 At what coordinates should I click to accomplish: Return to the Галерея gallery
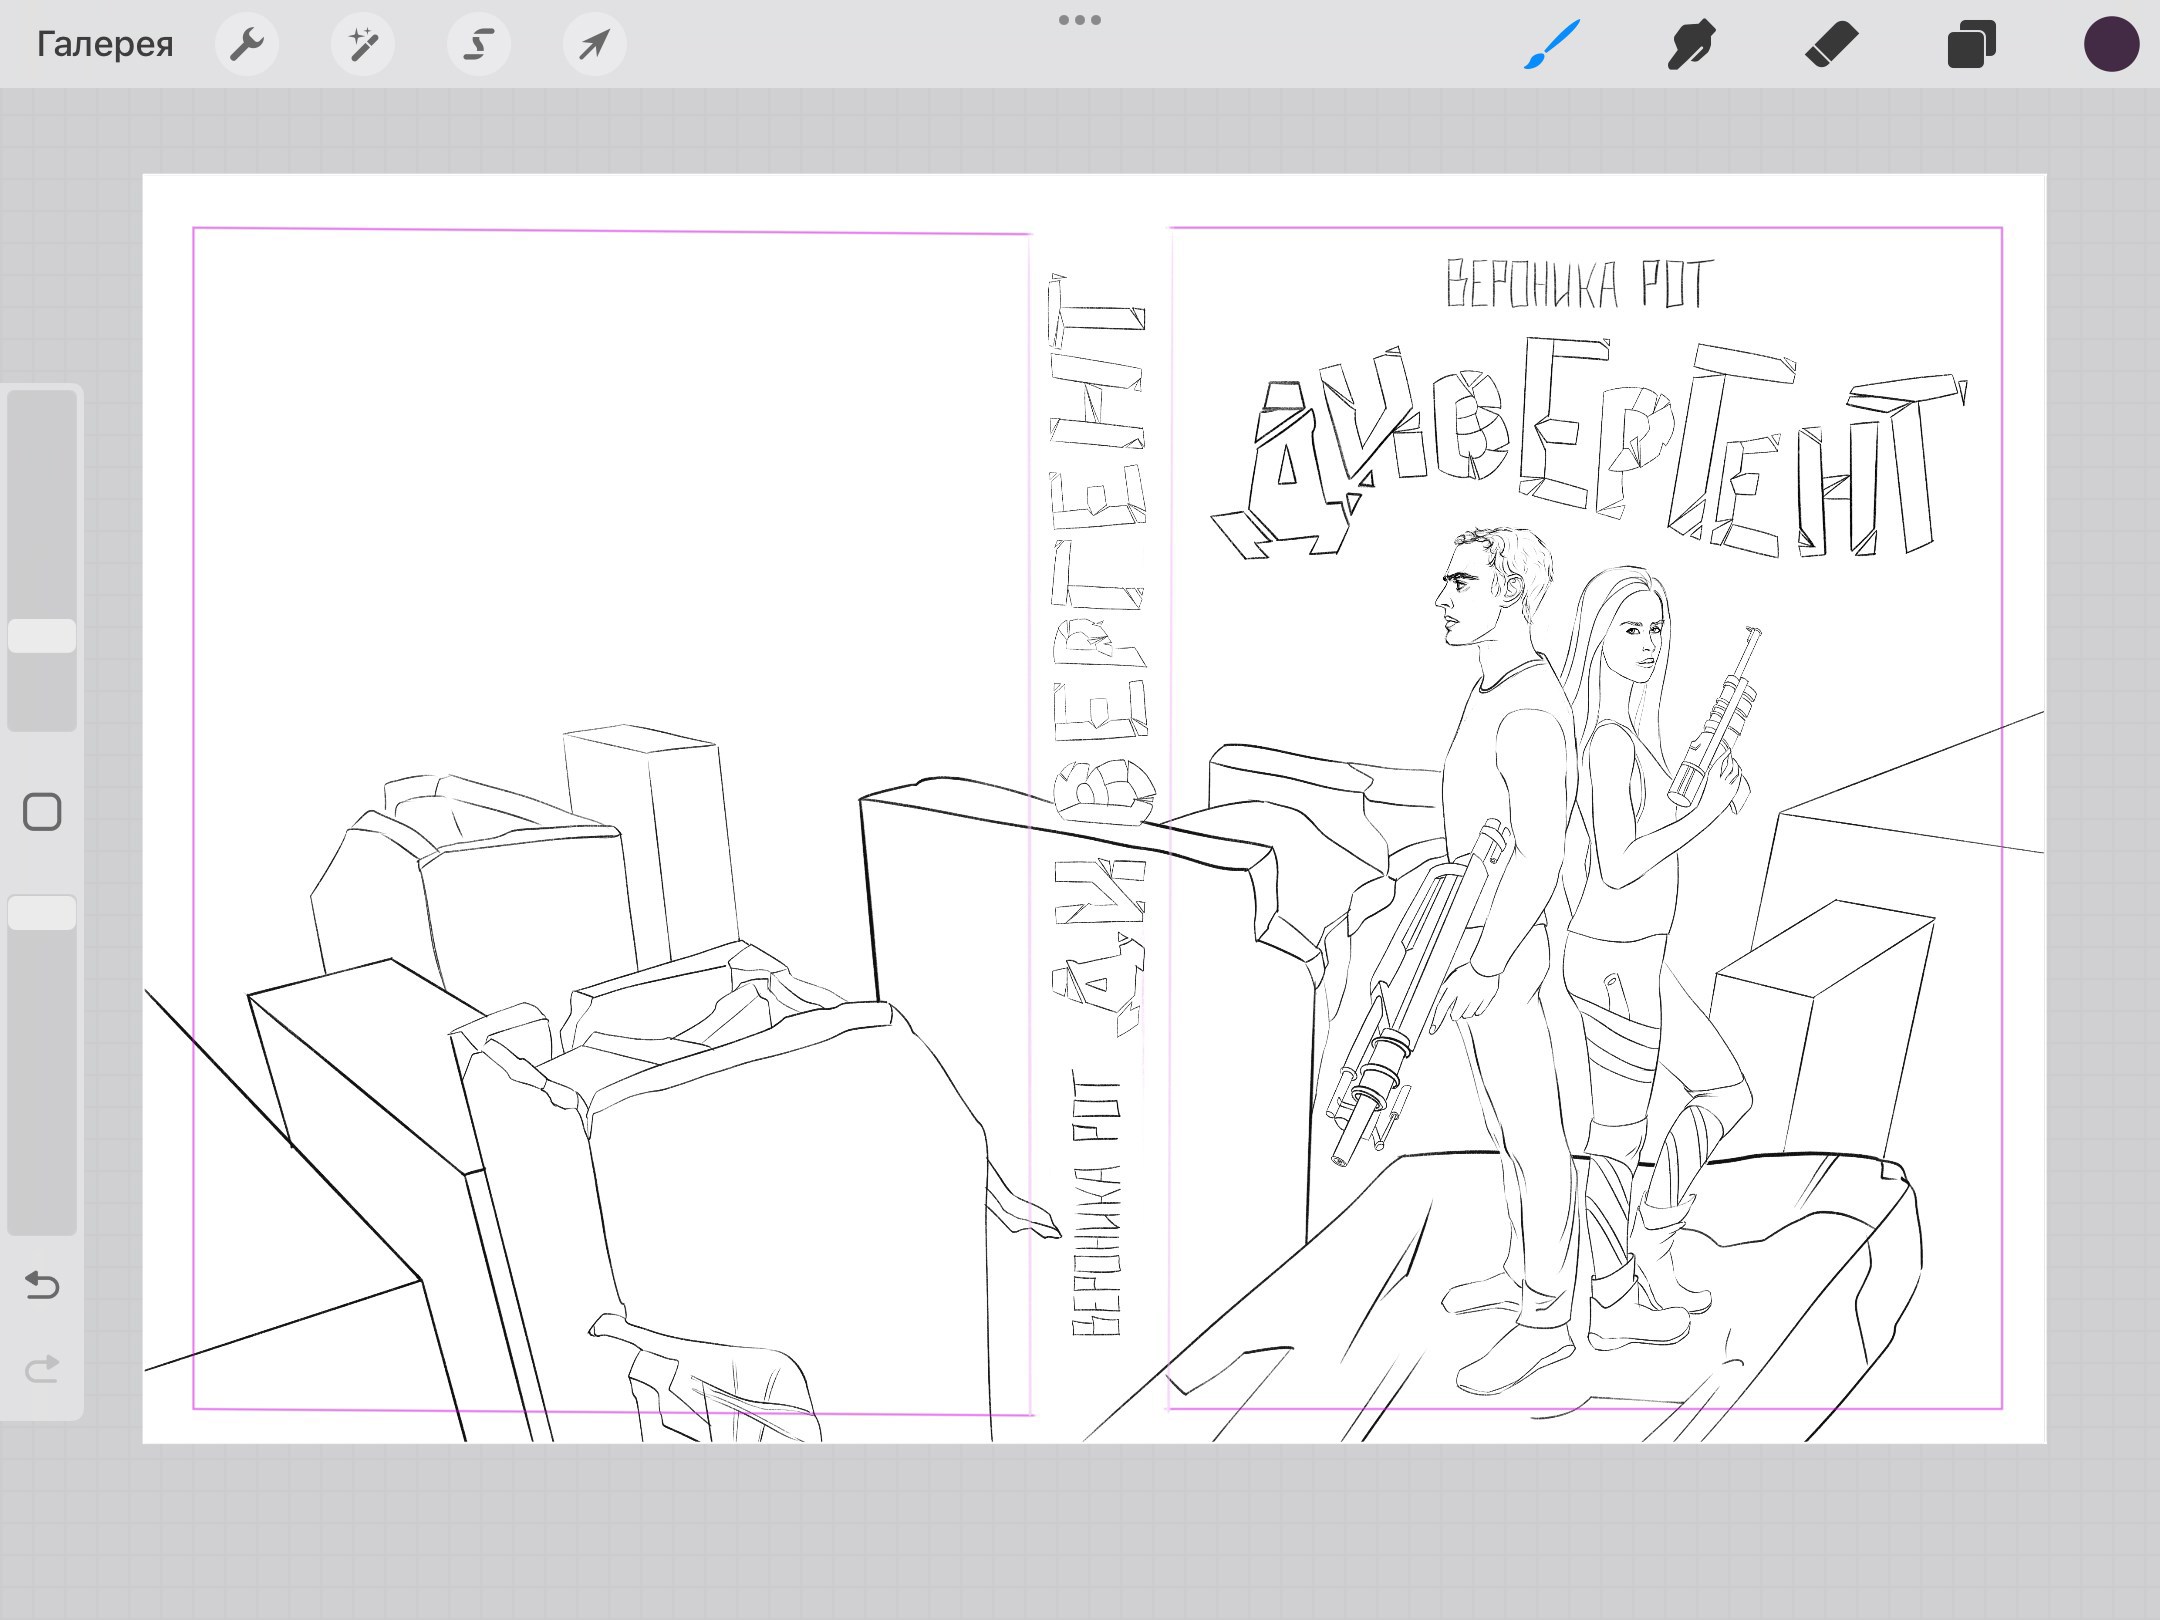tap(105, 44)
